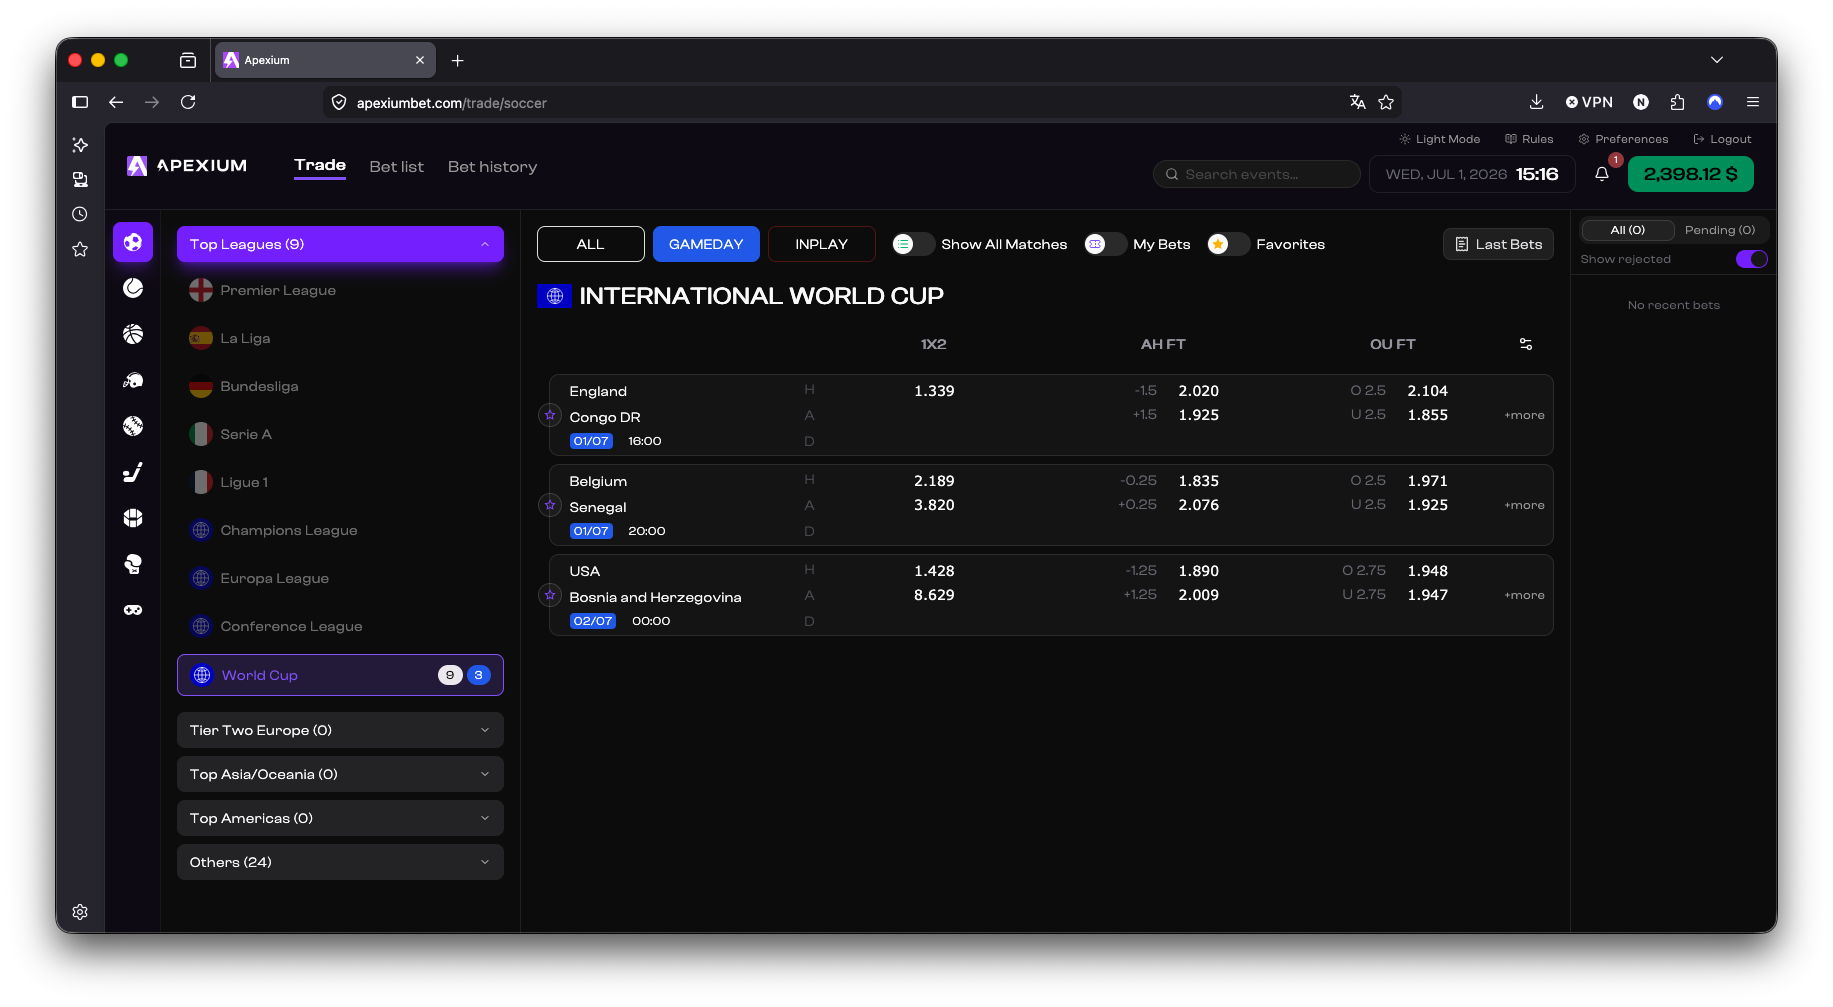The height and width of the screenshot is (1007, 1833).
Task: Collapse the Top Leagues (9) section
Action: pyautogui.click(x=340, y=244)
